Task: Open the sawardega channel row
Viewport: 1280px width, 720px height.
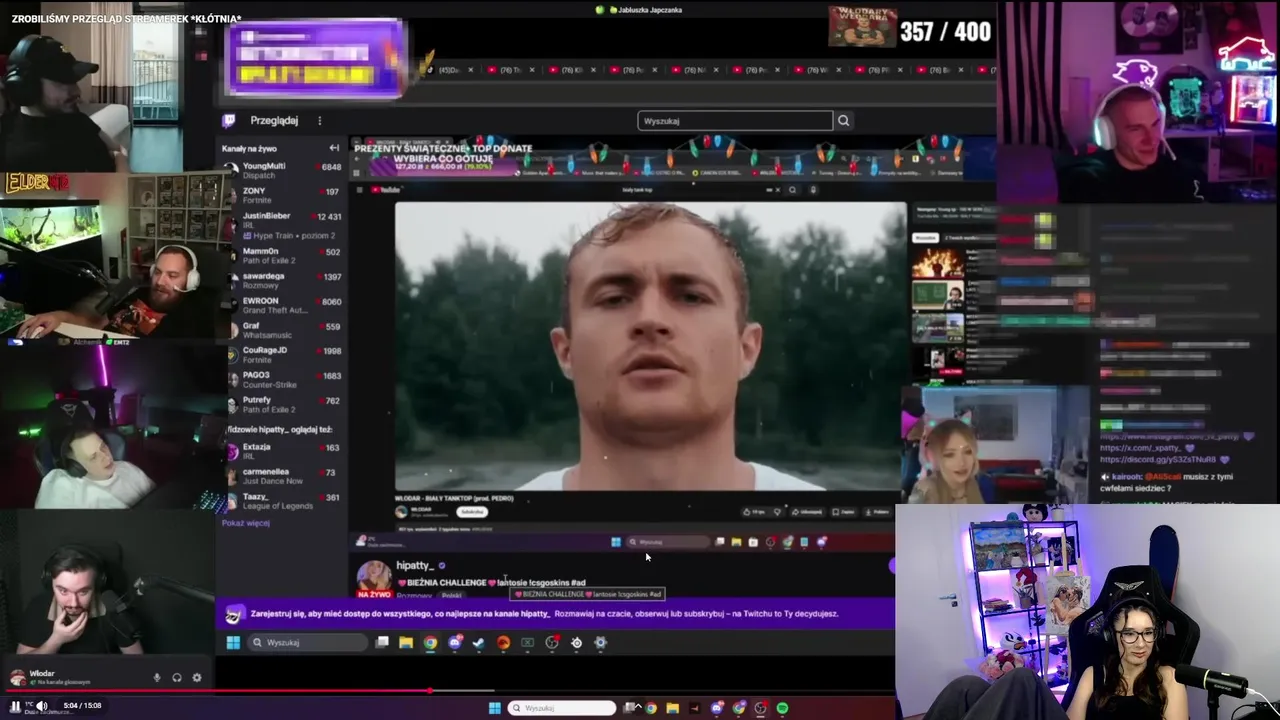Action: pos(284,280)
